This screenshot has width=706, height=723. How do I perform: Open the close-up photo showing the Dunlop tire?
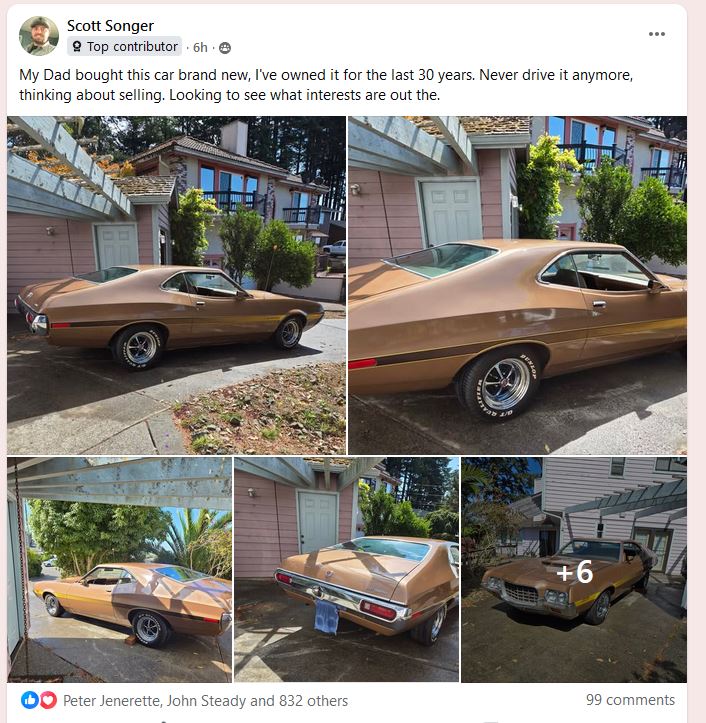(x=517, y=285)
